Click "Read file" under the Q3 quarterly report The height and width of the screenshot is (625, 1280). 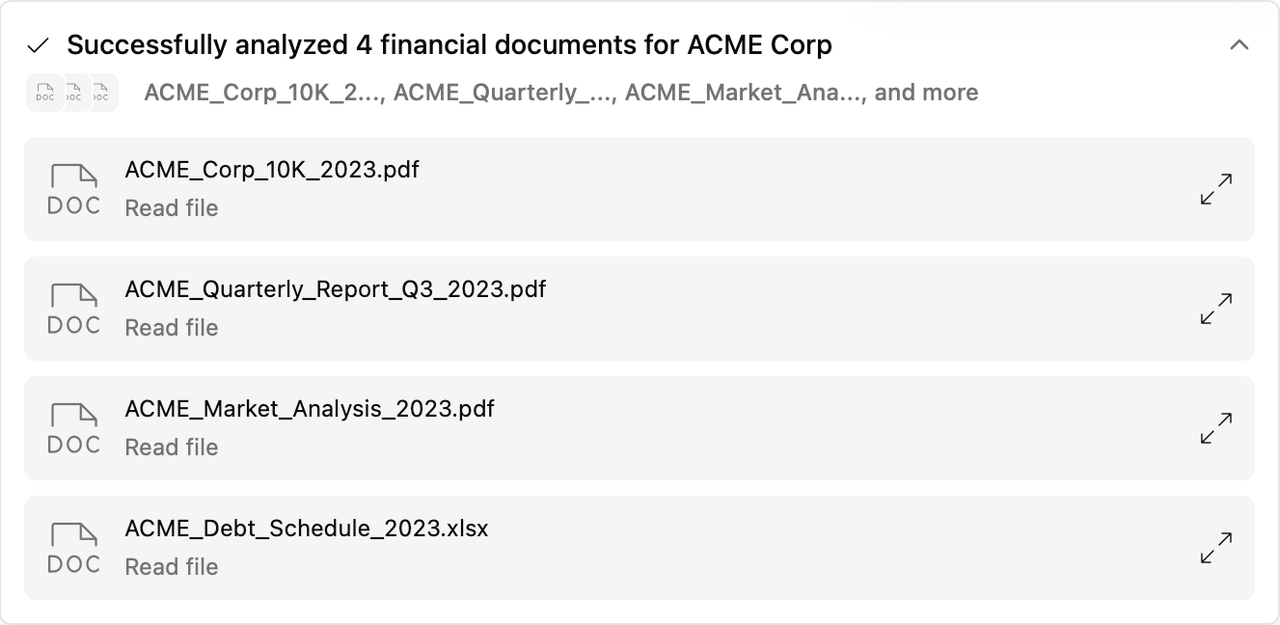(x=171, y=328)
